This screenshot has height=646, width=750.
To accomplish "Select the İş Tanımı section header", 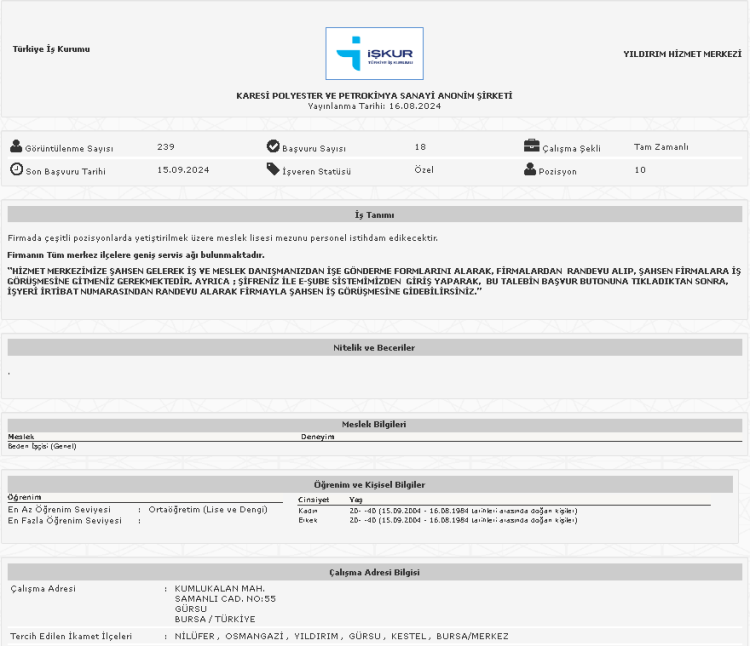I will pyautogui.click(x=374, y=215).
